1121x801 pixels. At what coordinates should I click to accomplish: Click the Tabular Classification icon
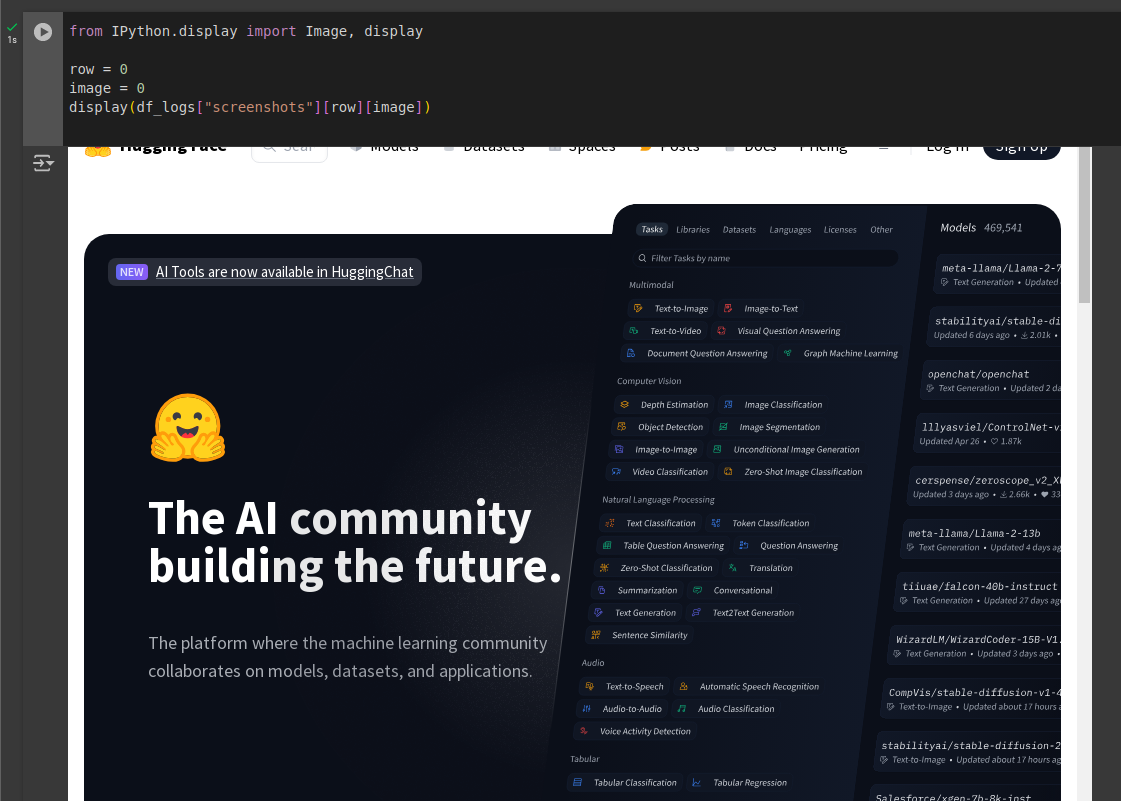tap(578, 782)
